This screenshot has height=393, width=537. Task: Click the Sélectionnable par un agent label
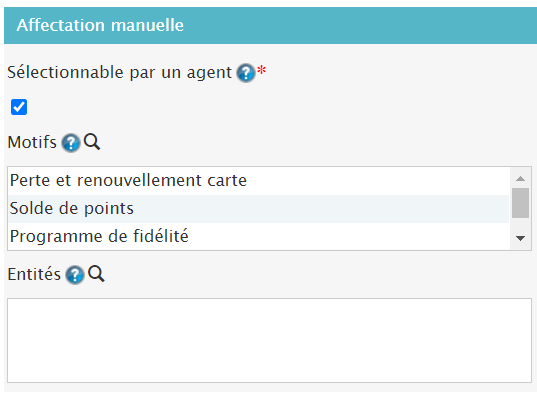point(119,73)
